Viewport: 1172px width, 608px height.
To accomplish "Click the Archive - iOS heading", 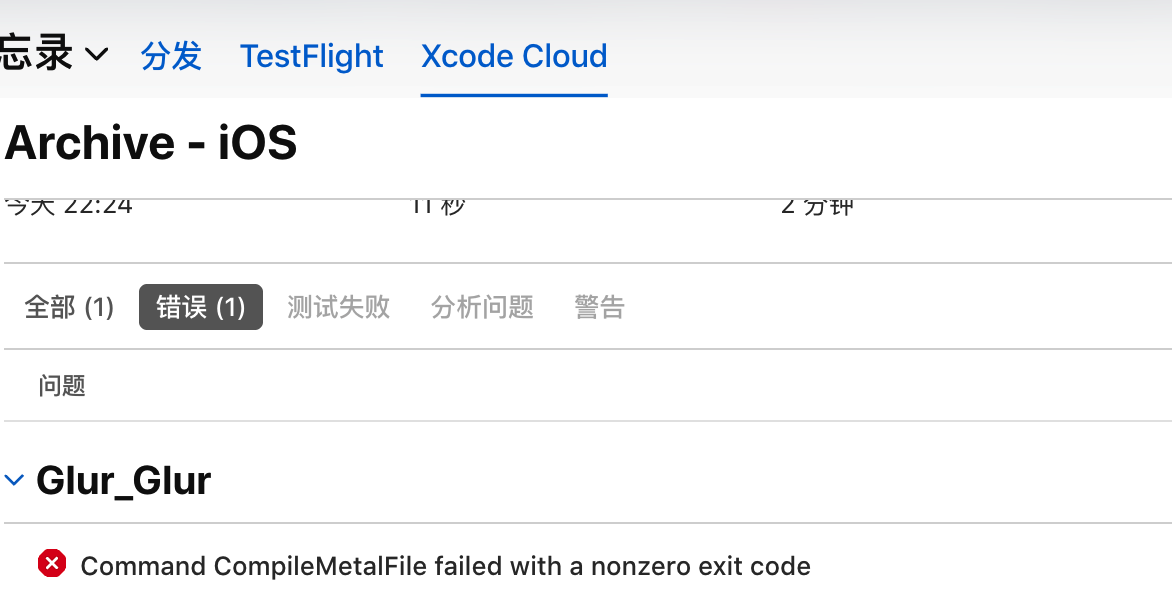I will coord(151,143).
